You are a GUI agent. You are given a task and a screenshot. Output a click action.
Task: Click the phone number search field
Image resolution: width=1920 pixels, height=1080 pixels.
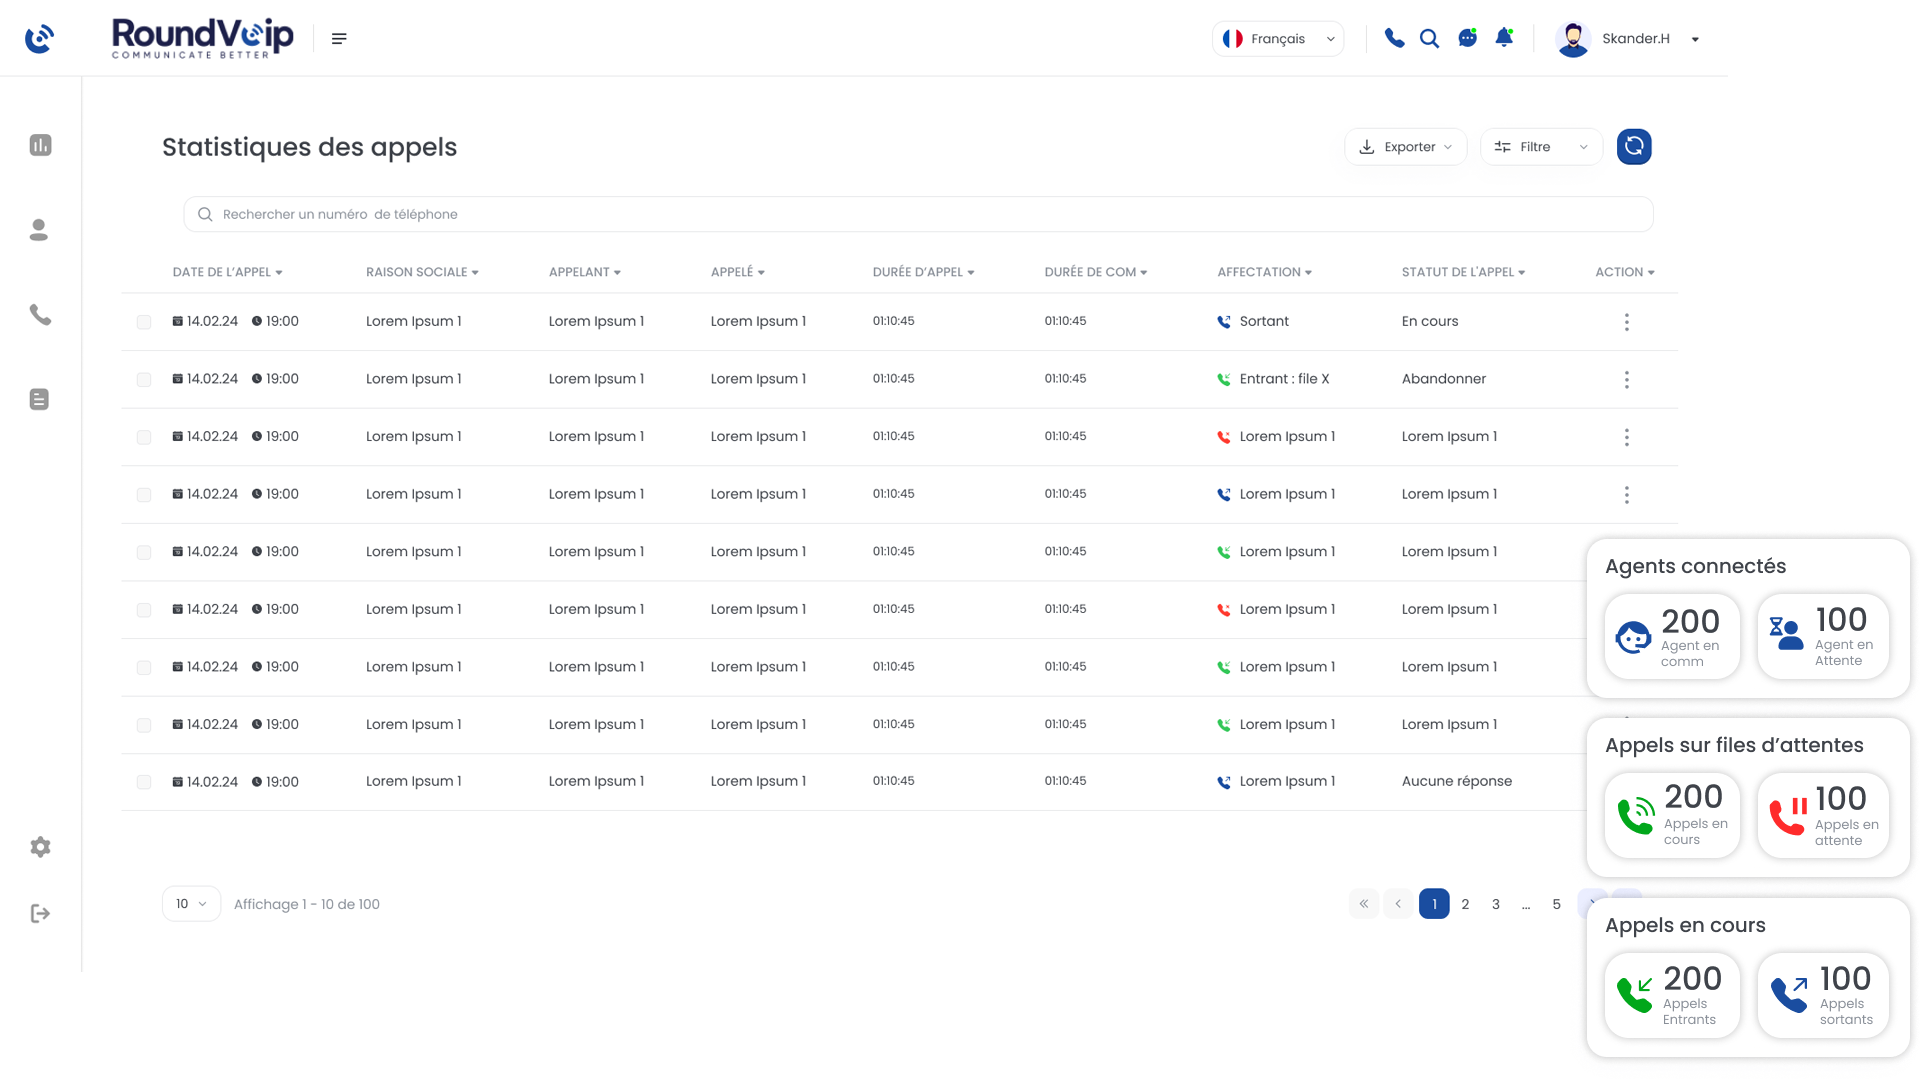(x=918, y=214)
